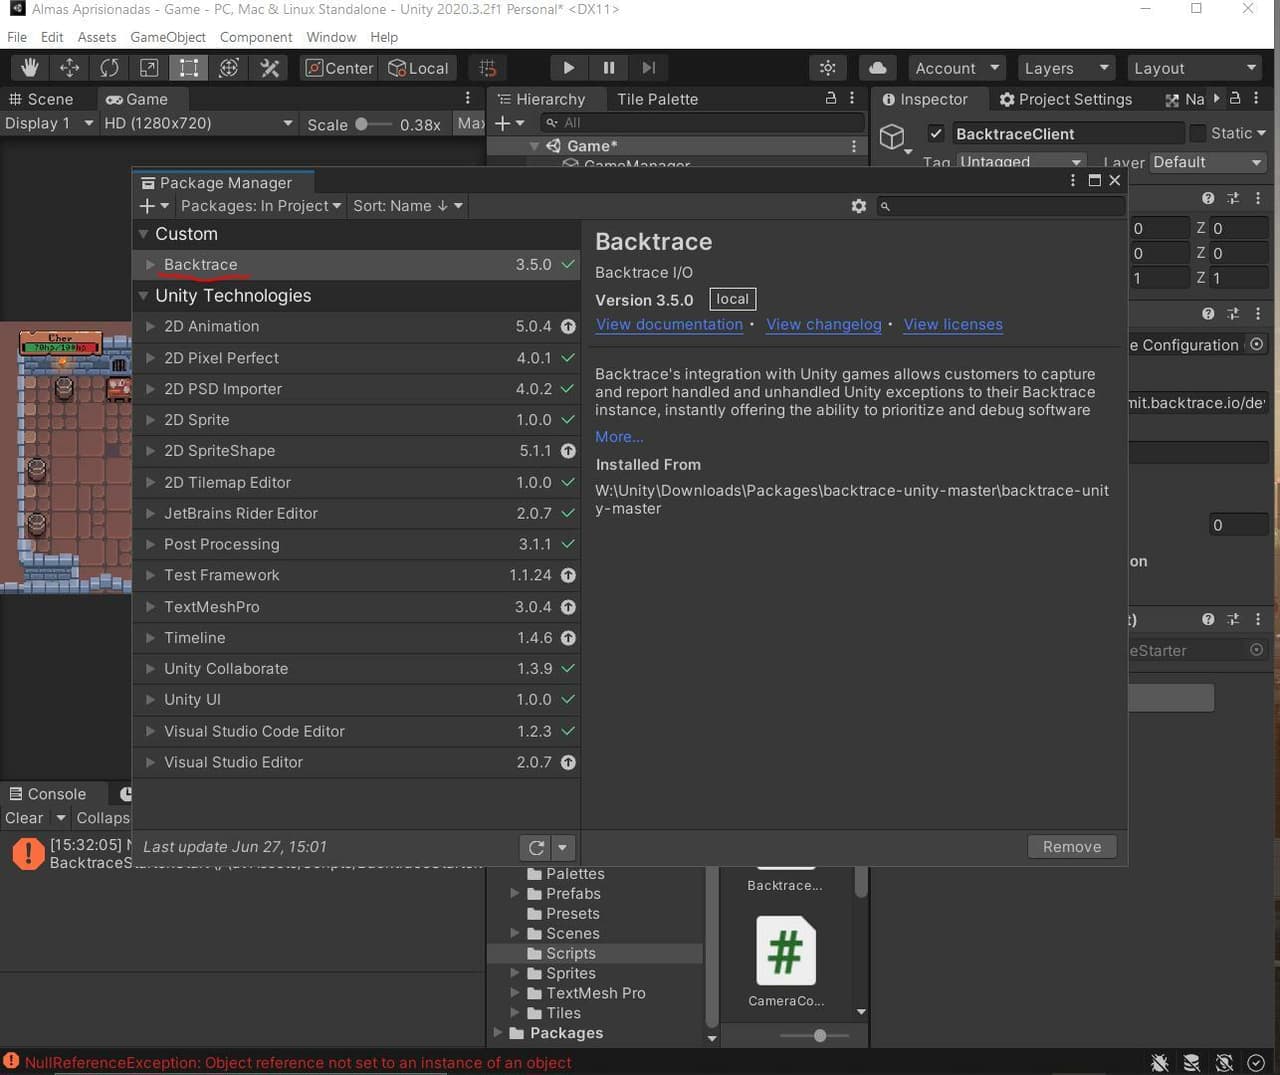The width and height of the screenshot is (1280, 1075).
Task: Open refresh options dropdown arrow
Action: tap(563, 848)
